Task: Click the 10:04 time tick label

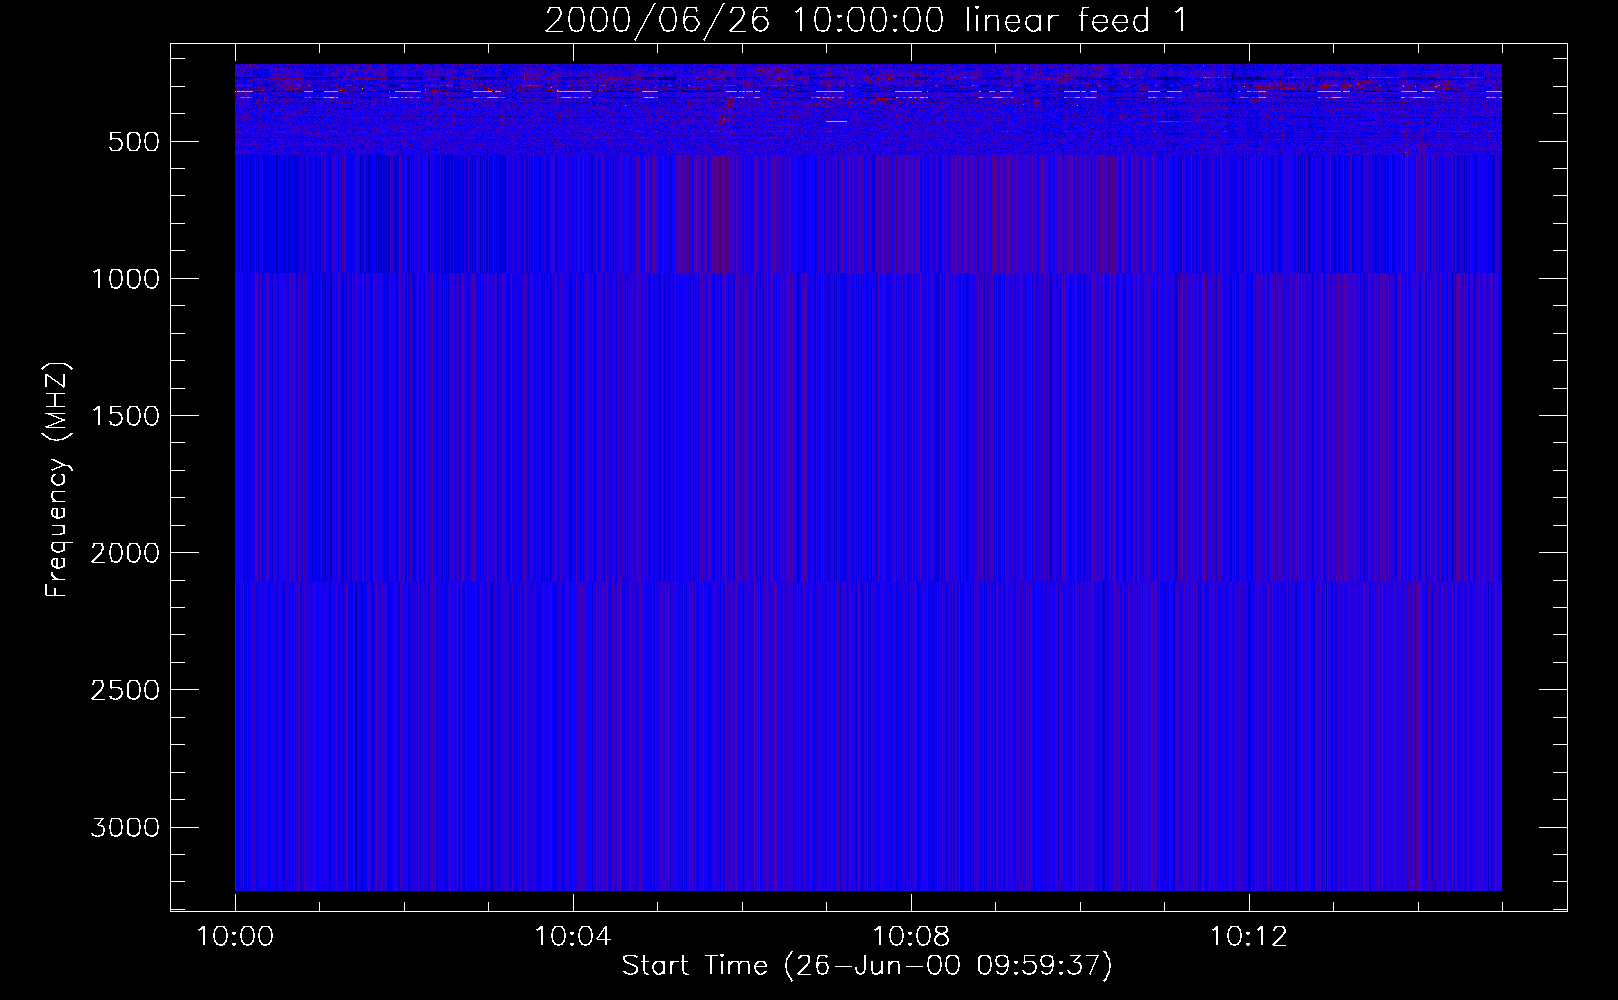Action: click(573, 937)
